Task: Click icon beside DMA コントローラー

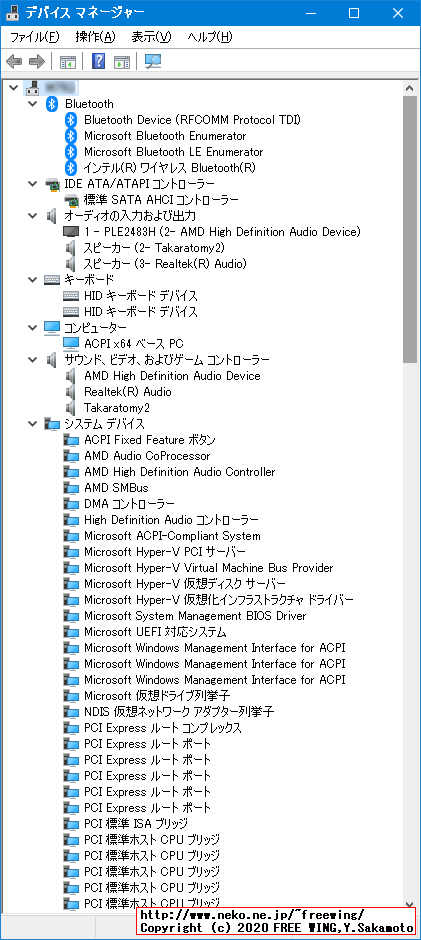Action: pos(71,504)
